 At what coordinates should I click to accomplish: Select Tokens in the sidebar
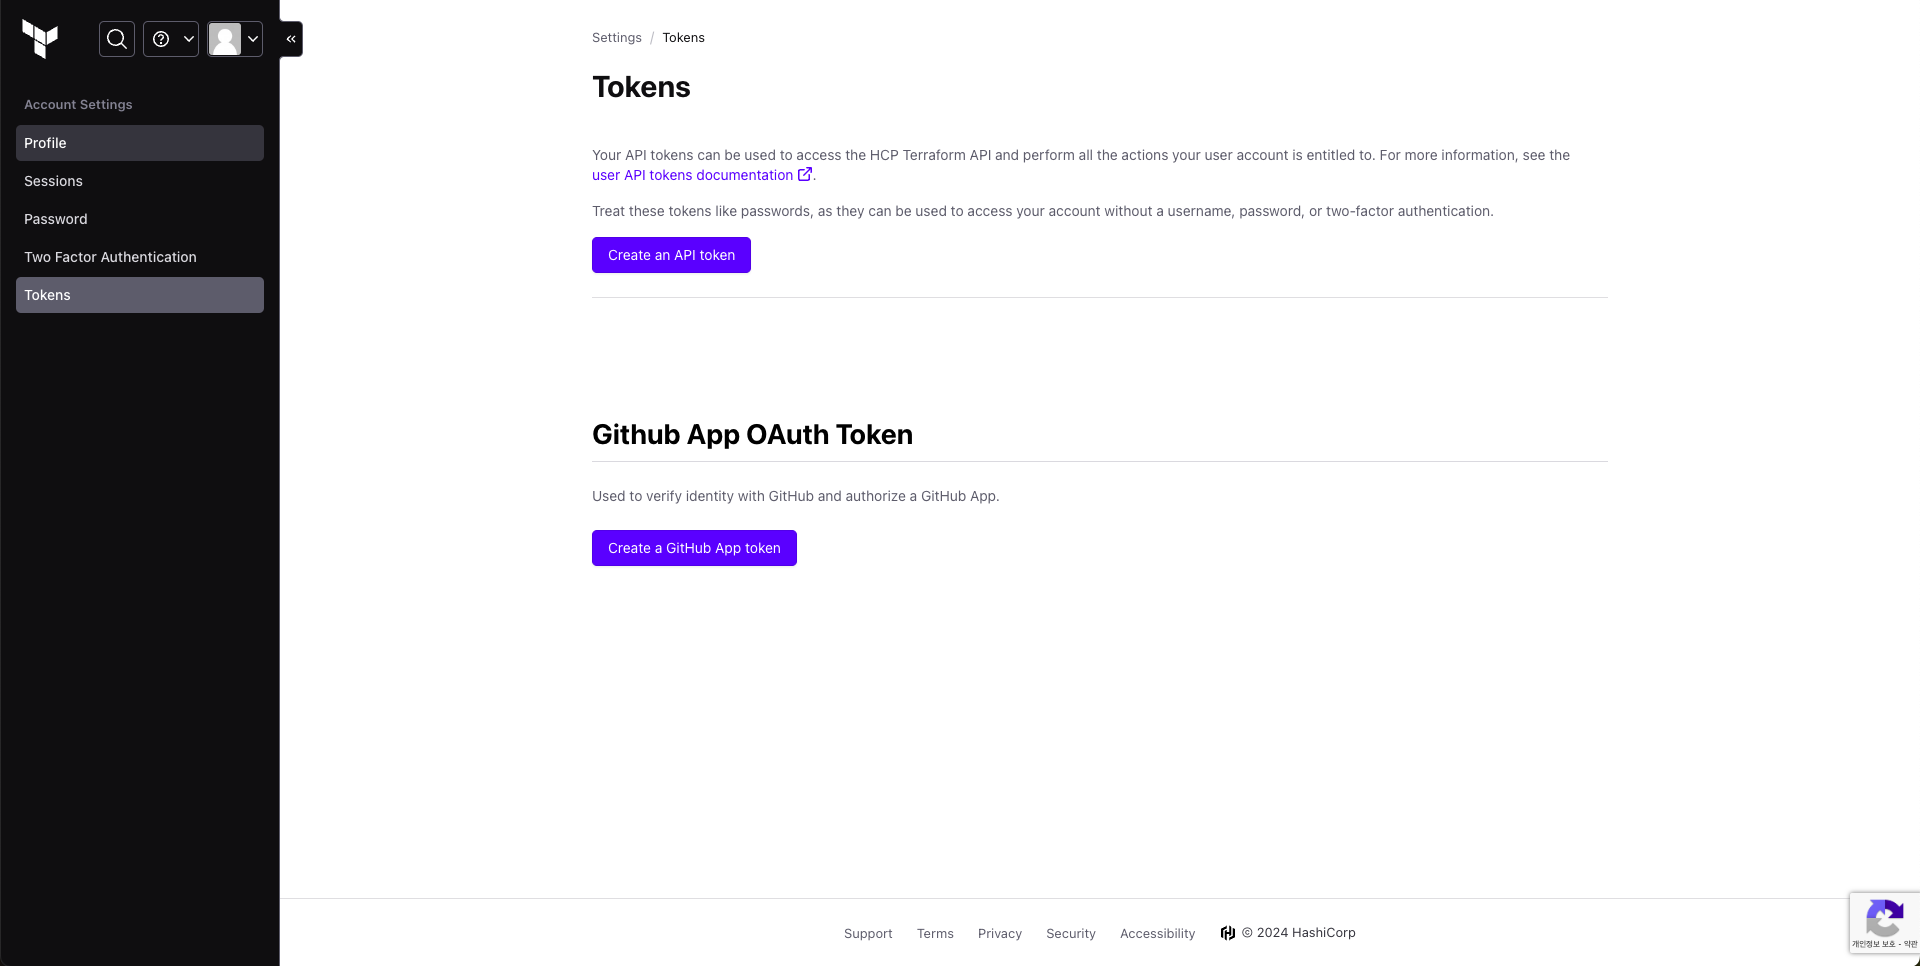tap(140, 295)
